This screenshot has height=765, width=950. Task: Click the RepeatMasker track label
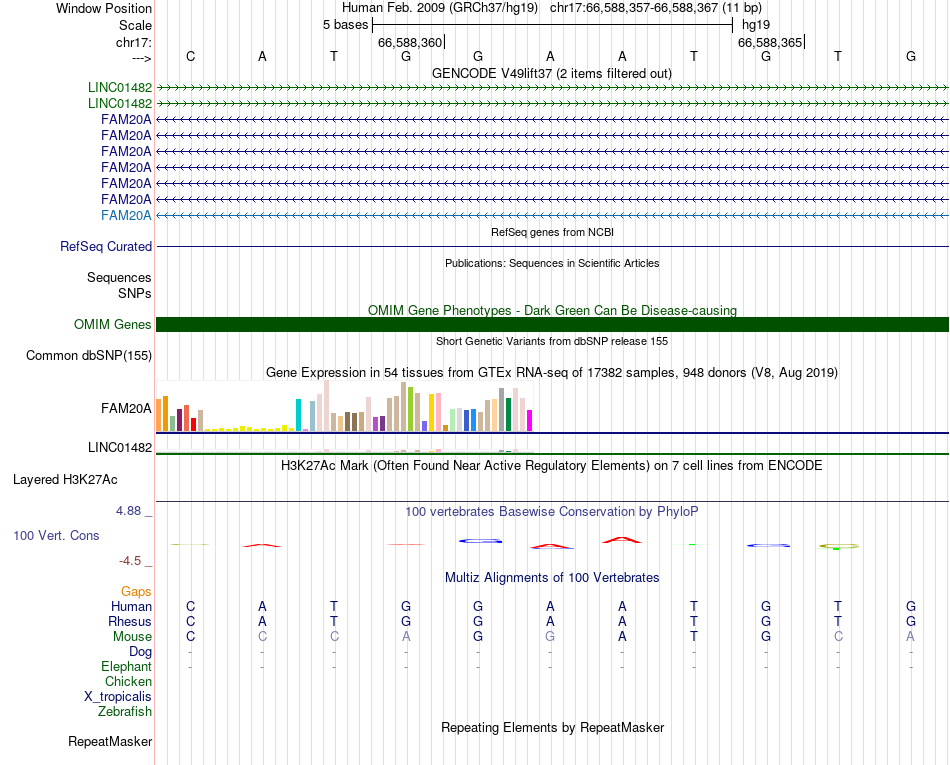pyautogui.click(x=110, y=741)
